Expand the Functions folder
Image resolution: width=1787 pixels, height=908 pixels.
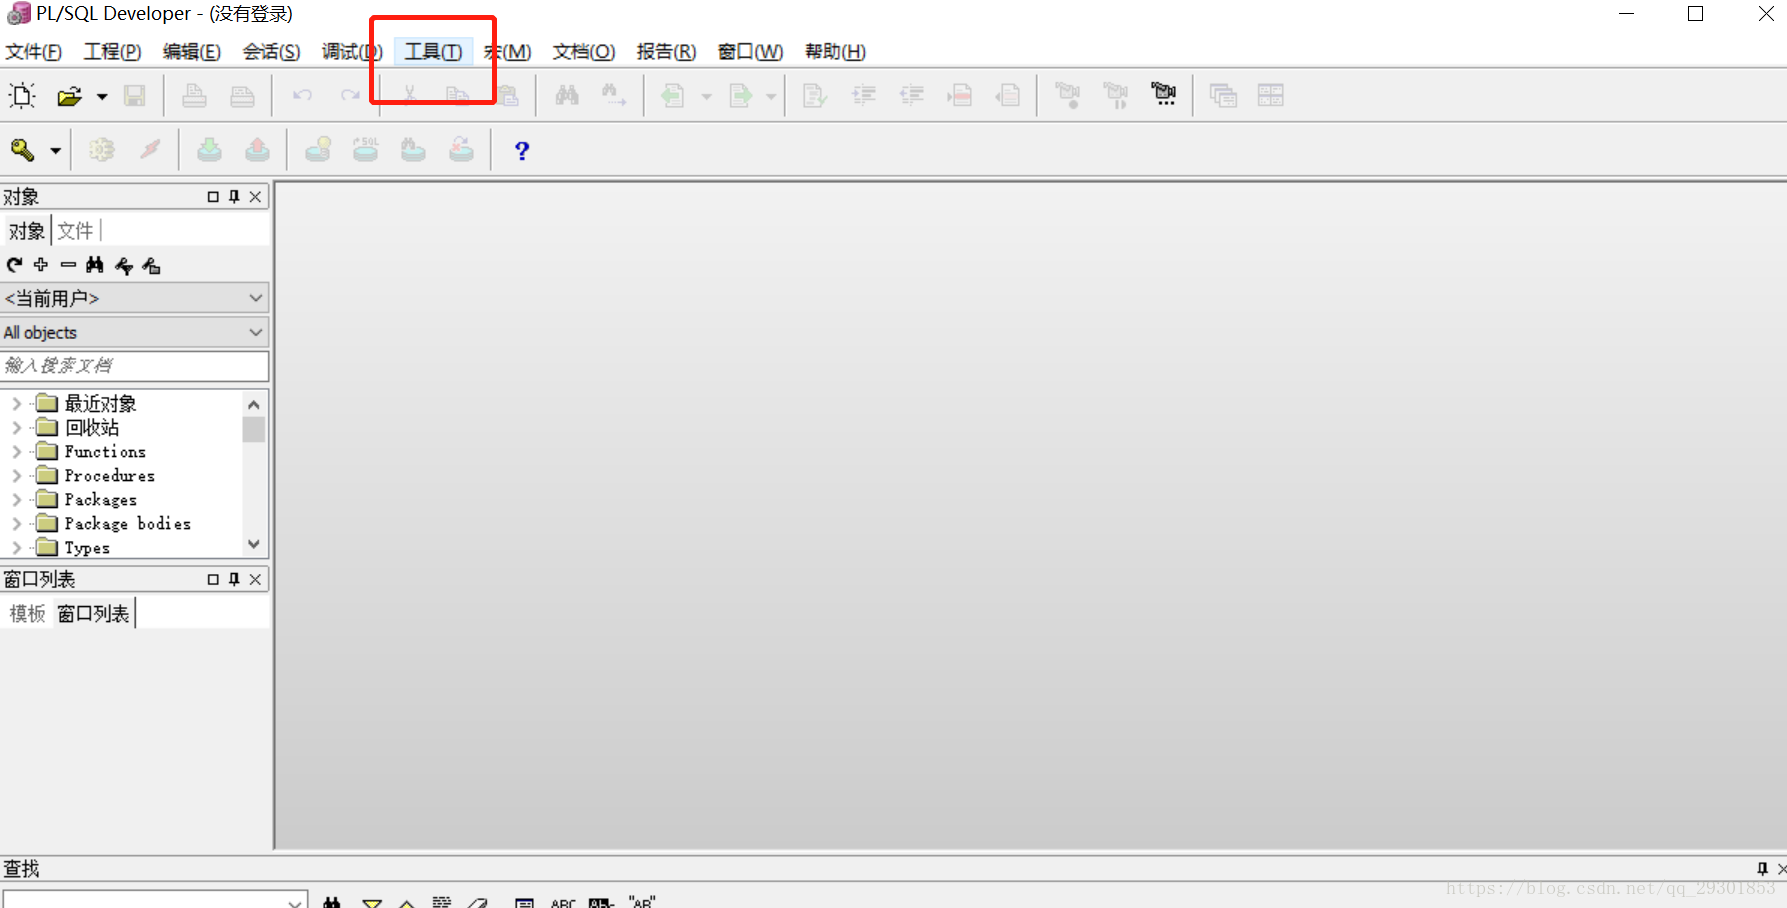[x=16, y=452]
